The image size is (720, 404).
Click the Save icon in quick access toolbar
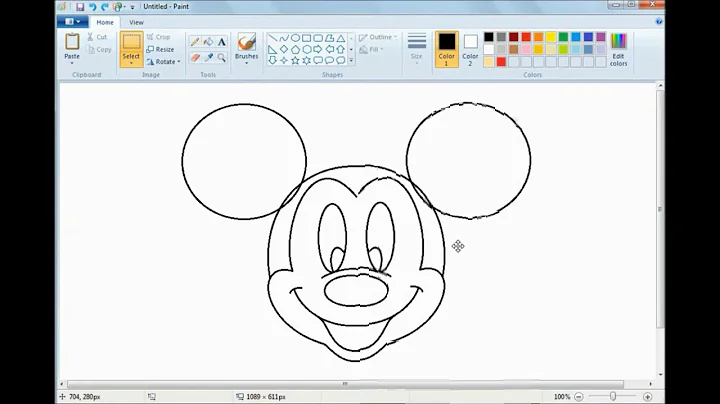click(x=80, y=7)
